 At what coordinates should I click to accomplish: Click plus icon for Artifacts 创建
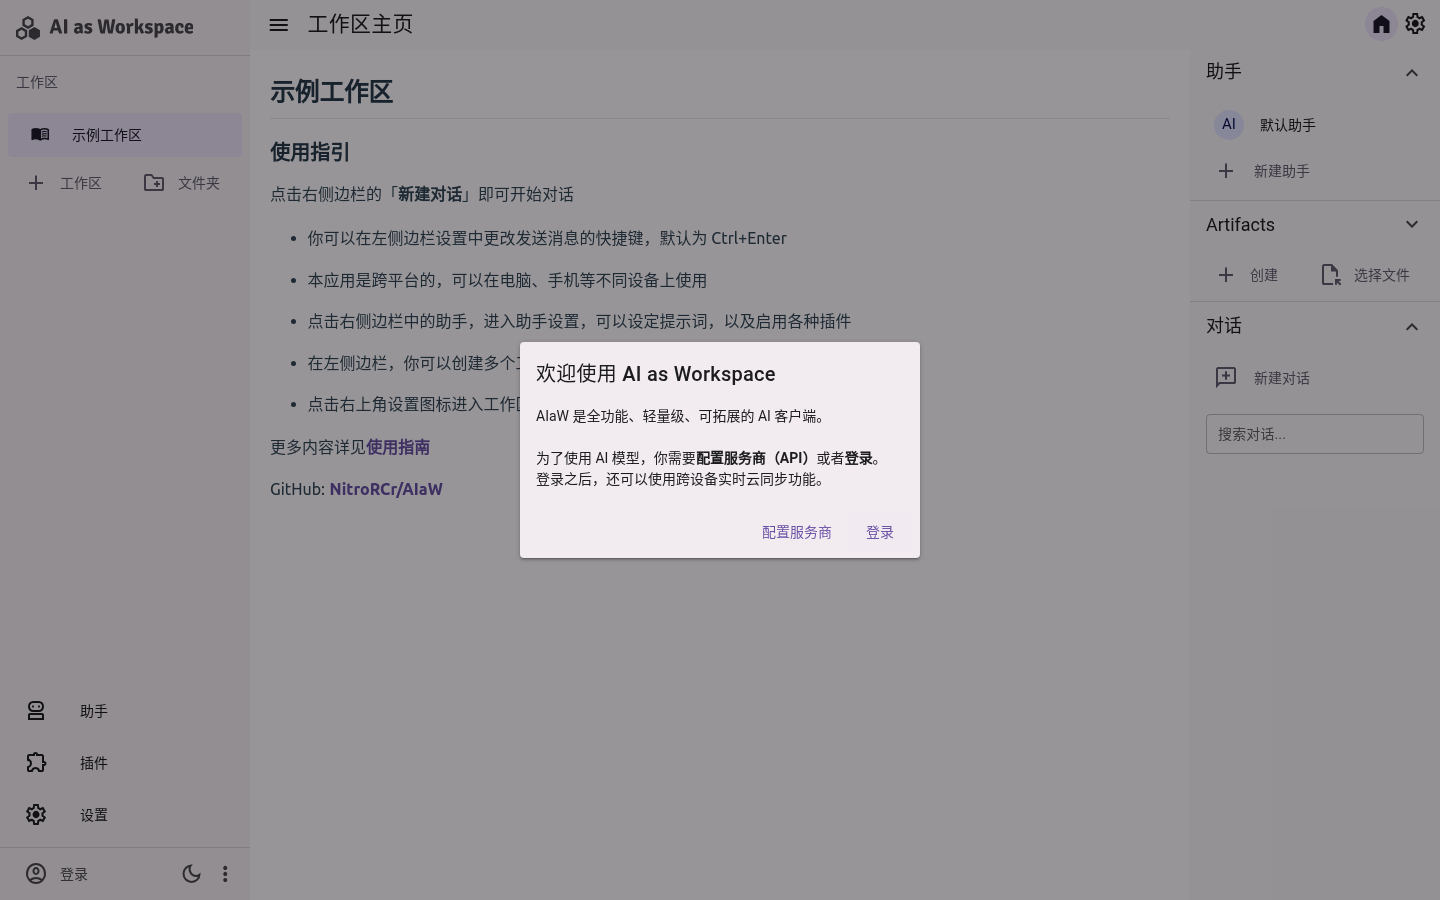point(1226,275)
